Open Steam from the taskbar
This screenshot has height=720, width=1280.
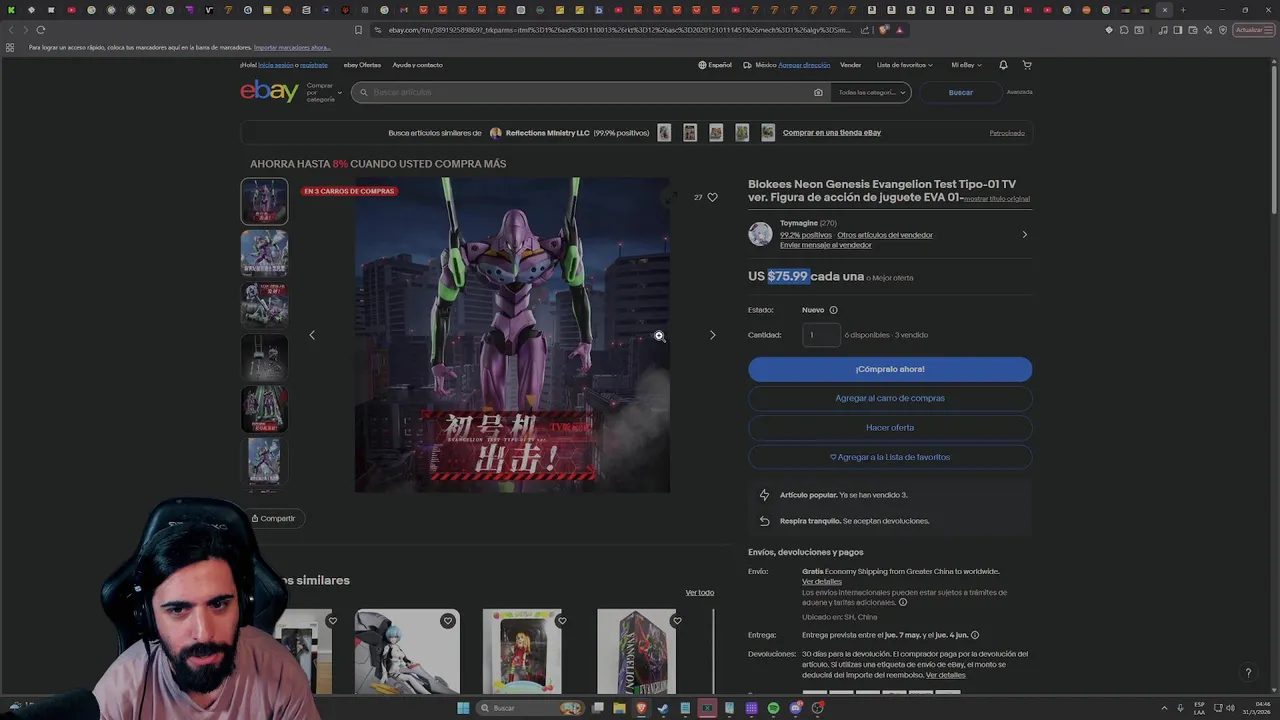point(662,708)
